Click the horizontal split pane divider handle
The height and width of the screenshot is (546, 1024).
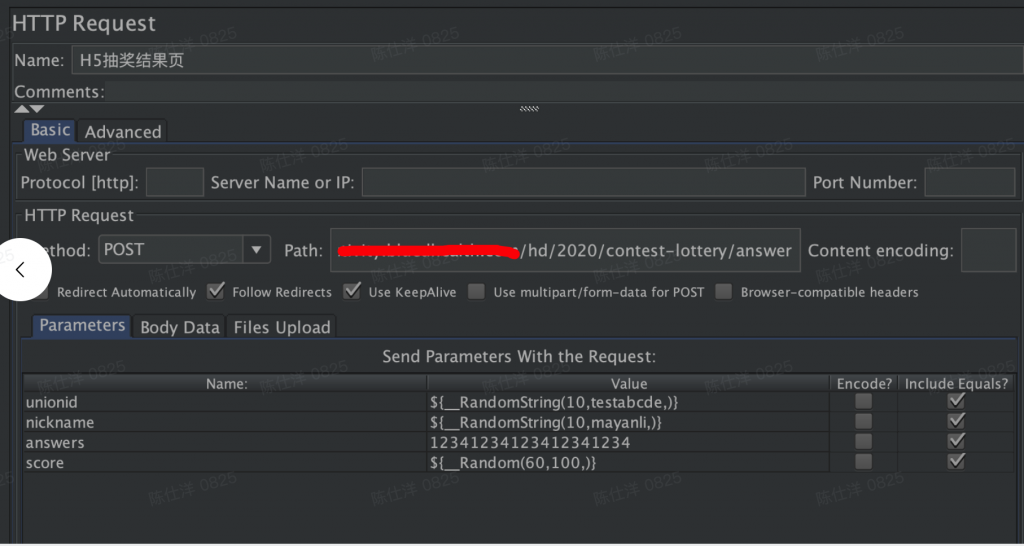coord(529,109)
